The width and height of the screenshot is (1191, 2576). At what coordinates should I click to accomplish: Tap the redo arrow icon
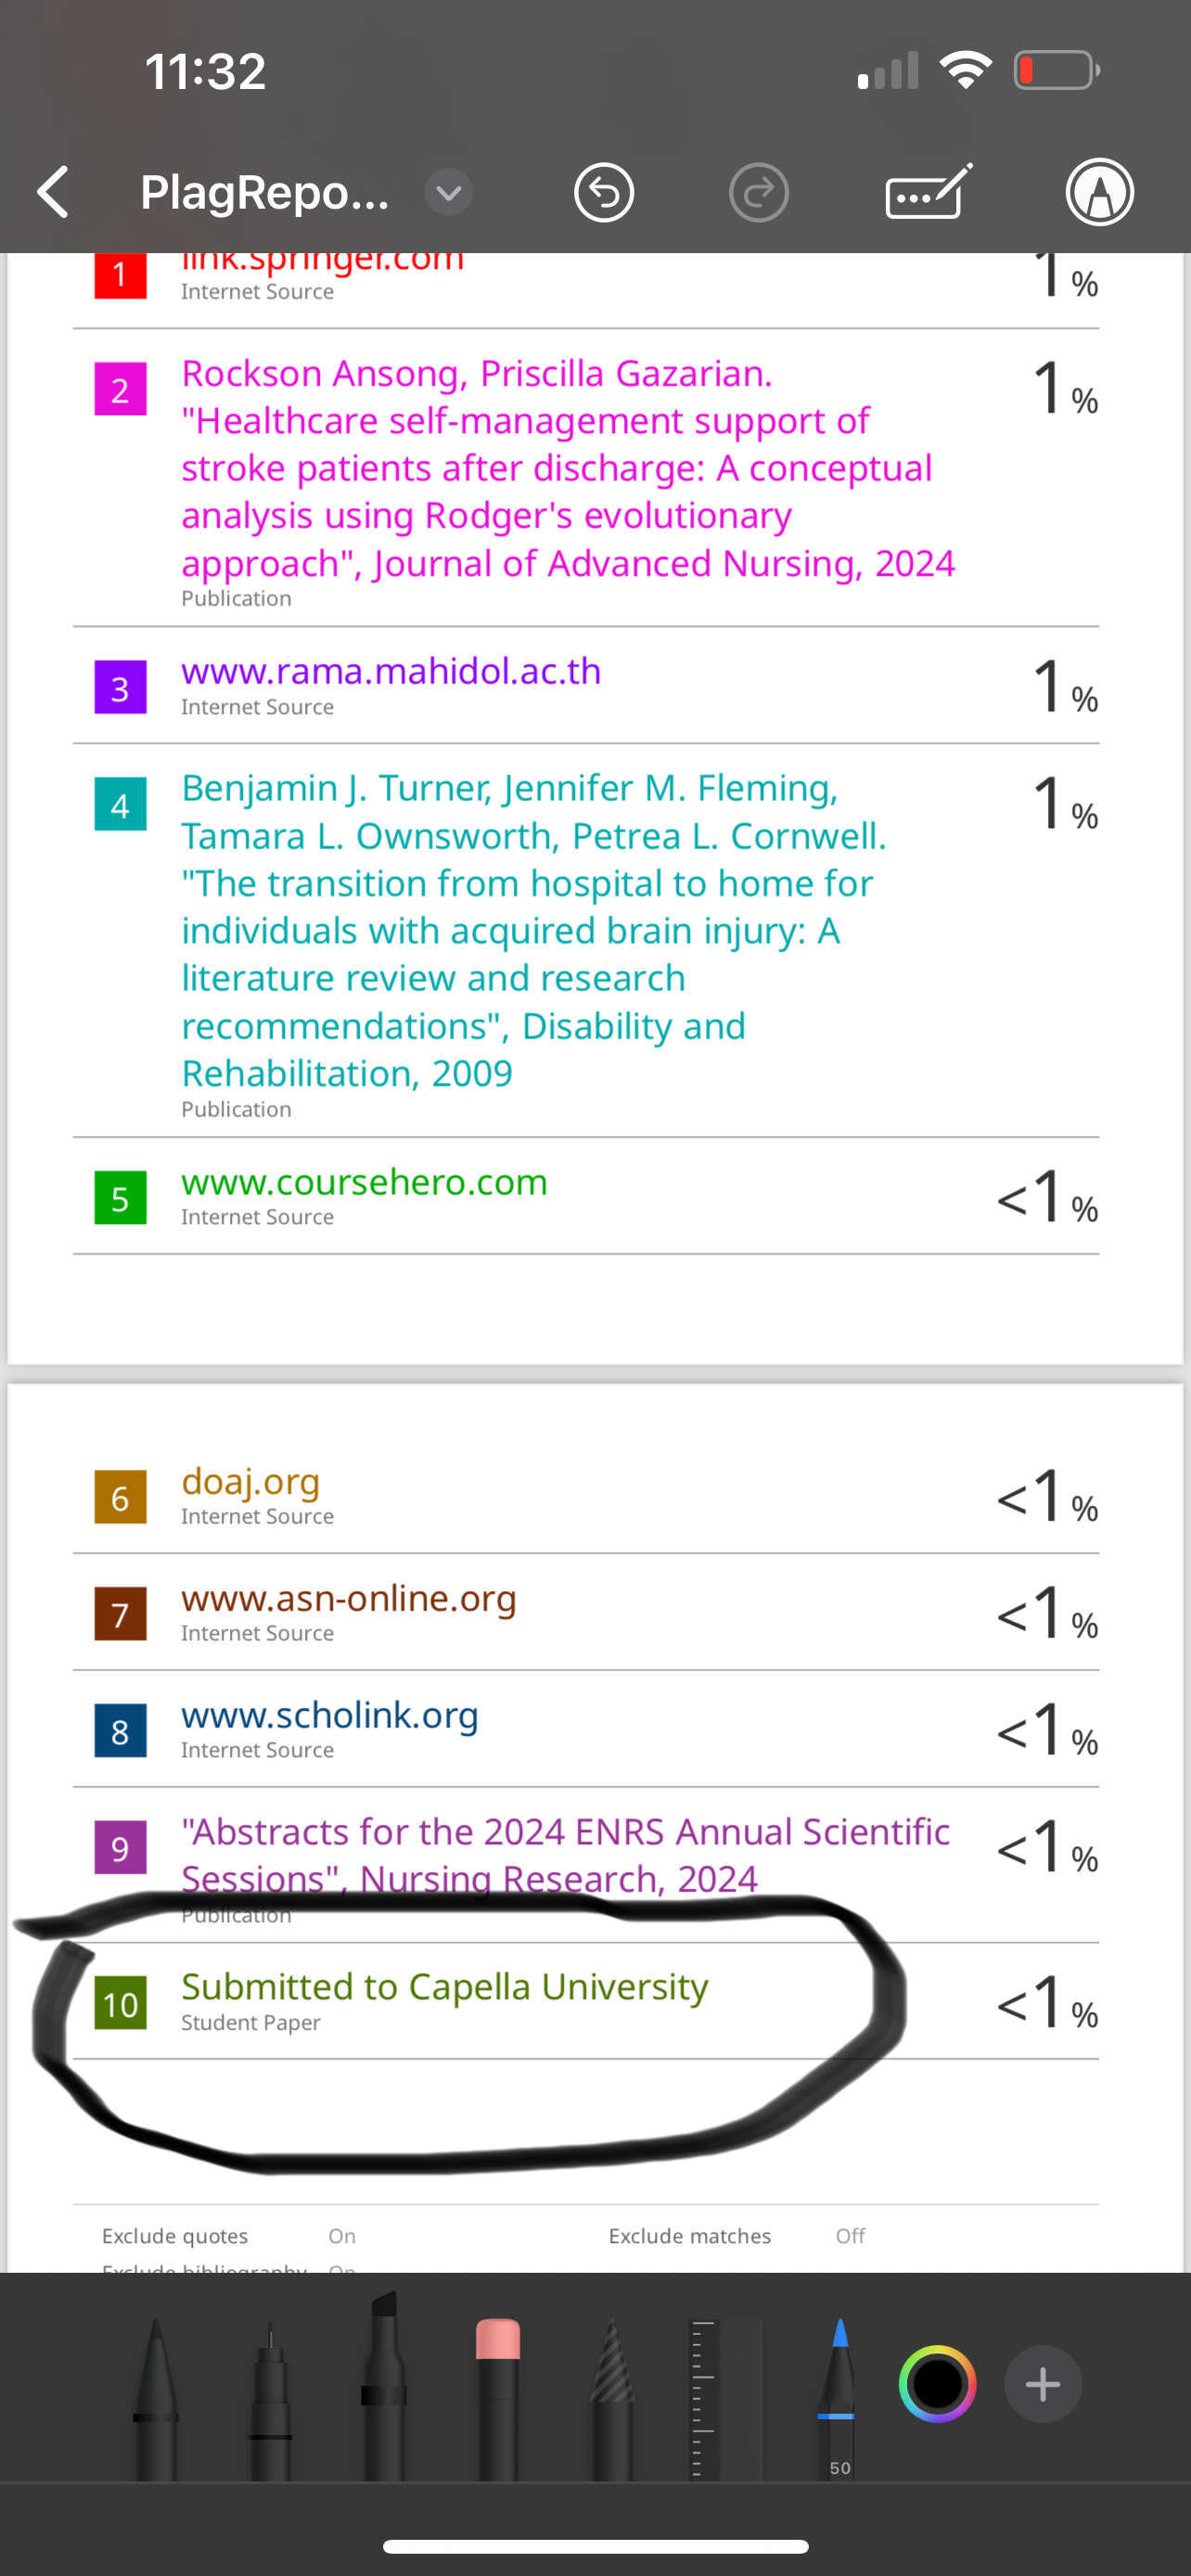point(759,192)
